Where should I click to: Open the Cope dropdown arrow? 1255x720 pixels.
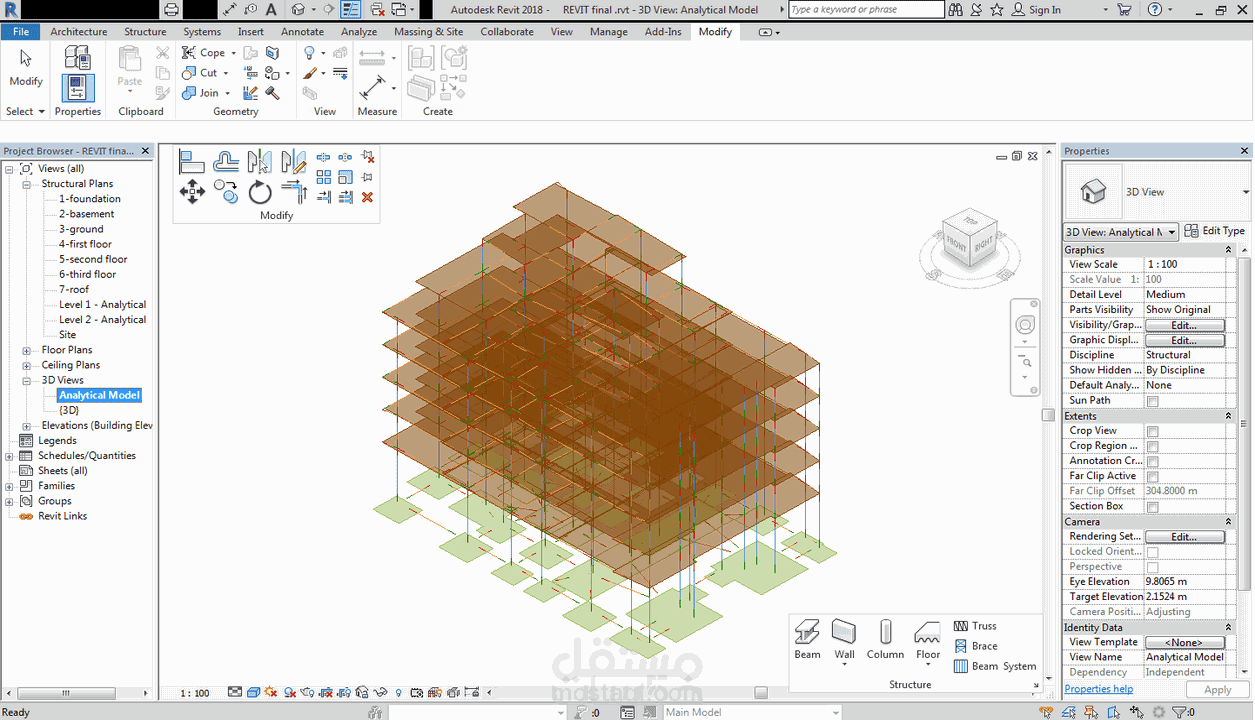click(233, 53)
